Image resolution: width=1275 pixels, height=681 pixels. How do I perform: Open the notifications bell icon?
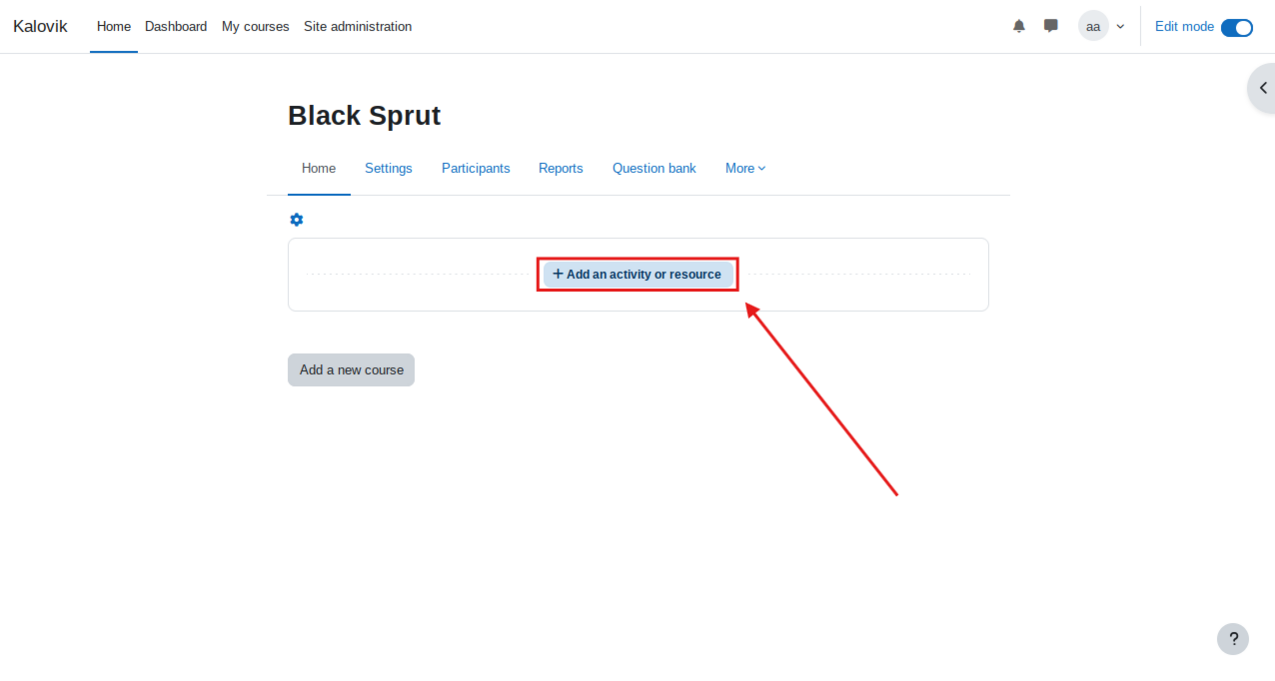click(1019, 26)
